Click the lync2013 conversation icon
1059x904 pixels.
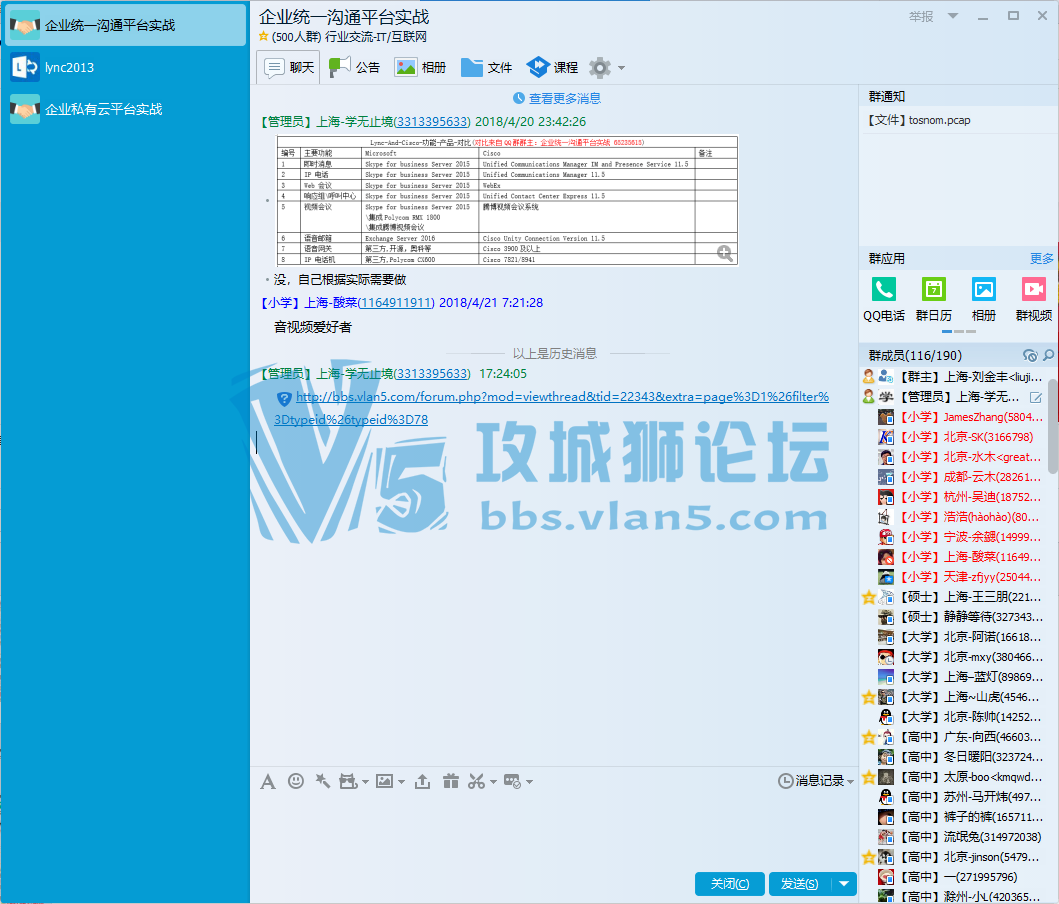(25, 68)
